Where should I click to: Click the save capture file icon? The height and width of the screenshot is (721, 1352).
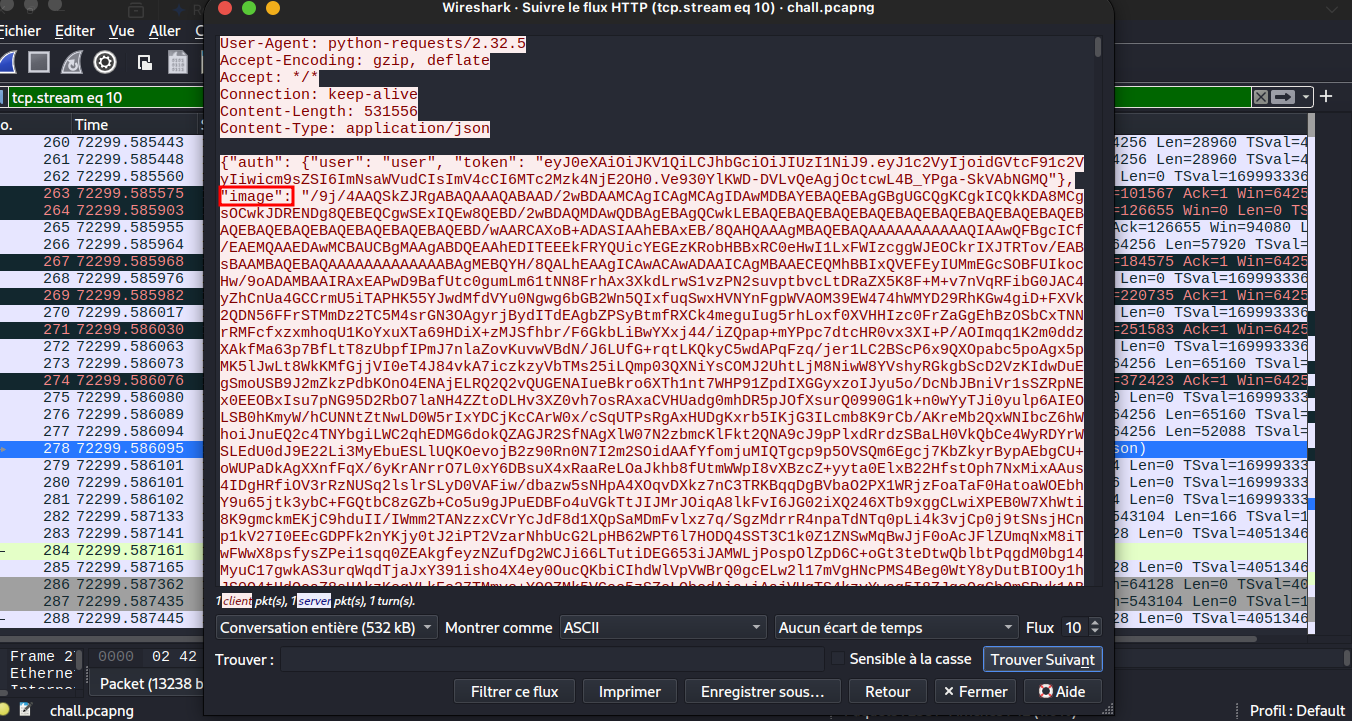178,63
